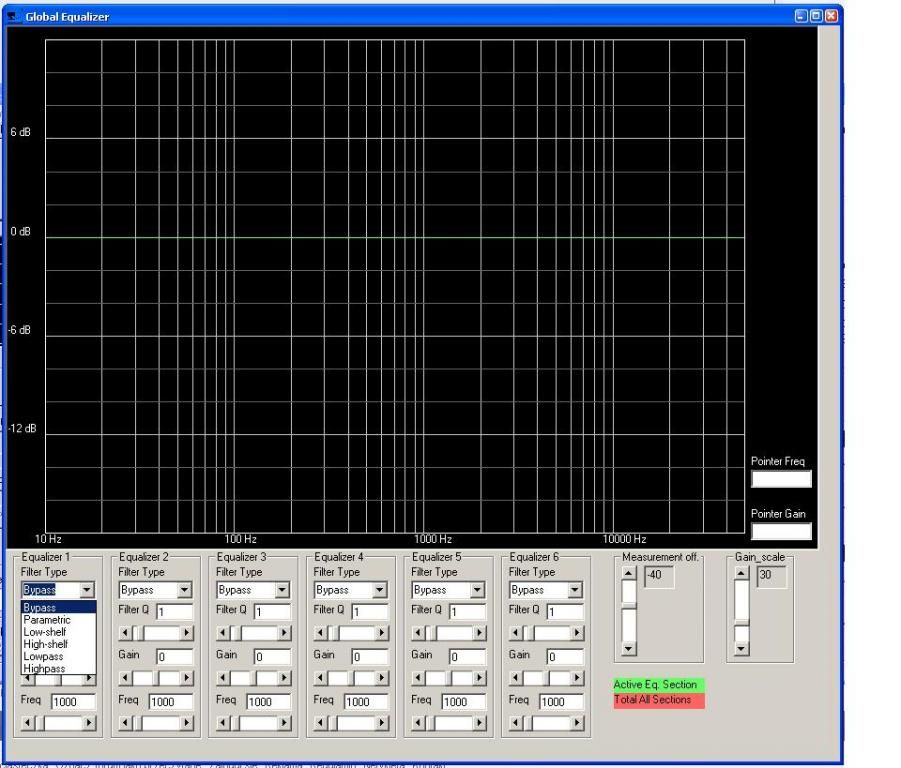The height and width of the screenshot is (768, 901).
Task: Click the Pointer Freq readout box
Action: coord(781,479)
